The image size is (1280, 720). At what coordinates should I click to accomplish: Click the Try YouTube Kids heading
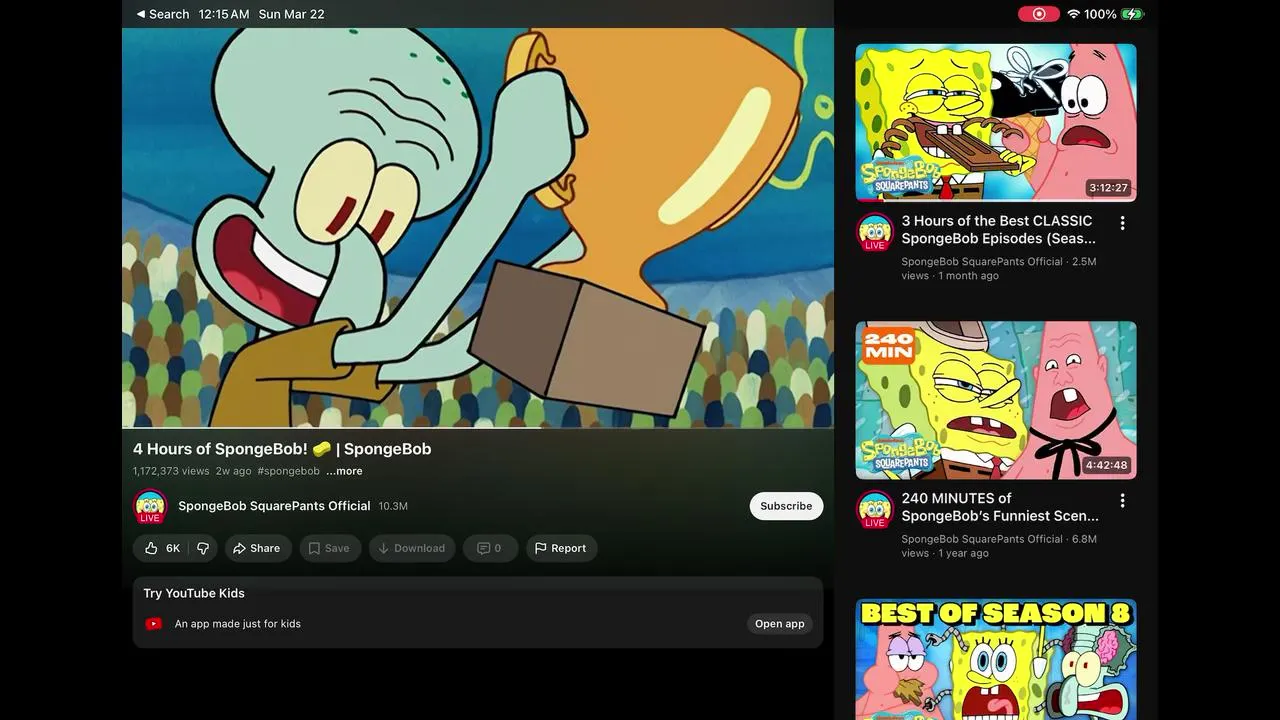(x=194, y=593)
